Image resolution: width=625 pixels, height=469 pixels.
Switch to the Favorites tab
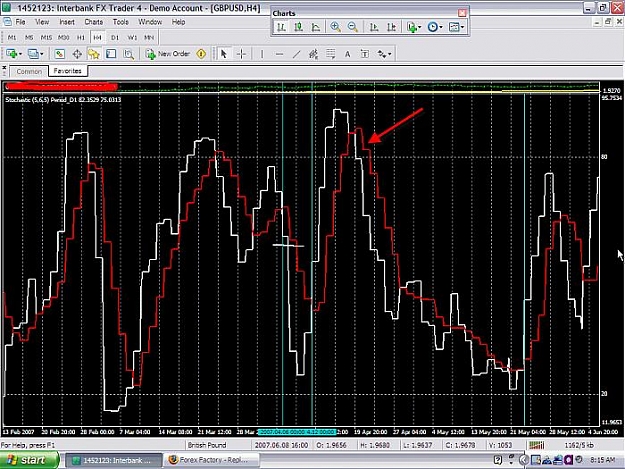[x=67, y=71]
